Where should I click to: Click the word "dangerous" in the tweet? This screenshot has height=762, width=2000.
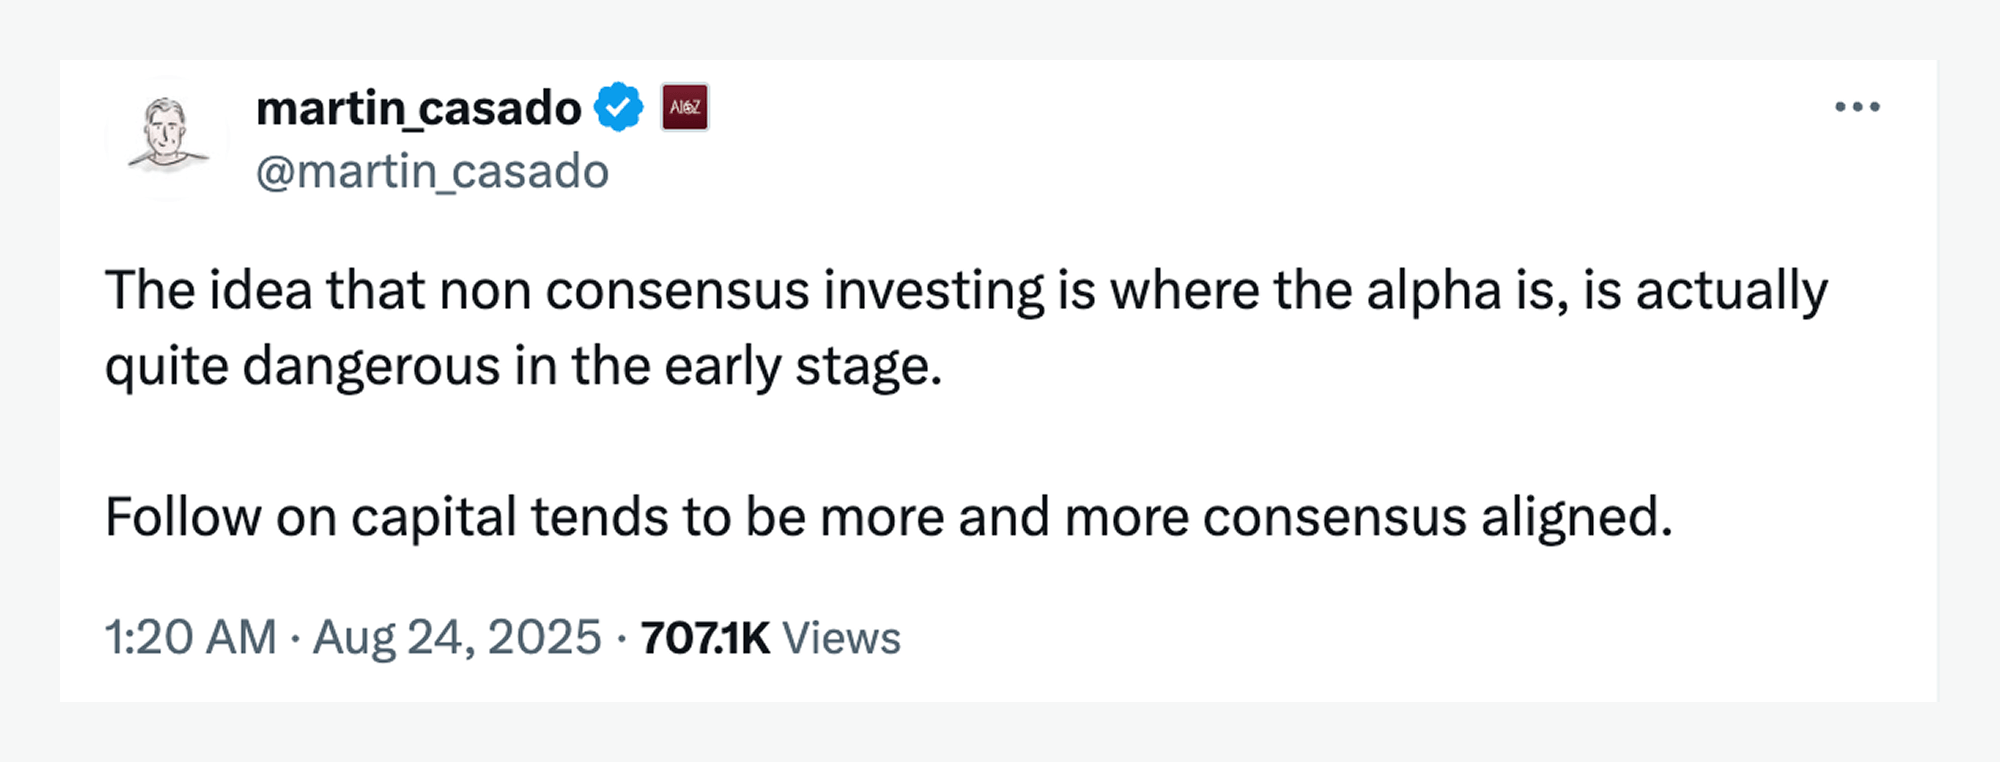pyautogui.click(x=371, y=366)
